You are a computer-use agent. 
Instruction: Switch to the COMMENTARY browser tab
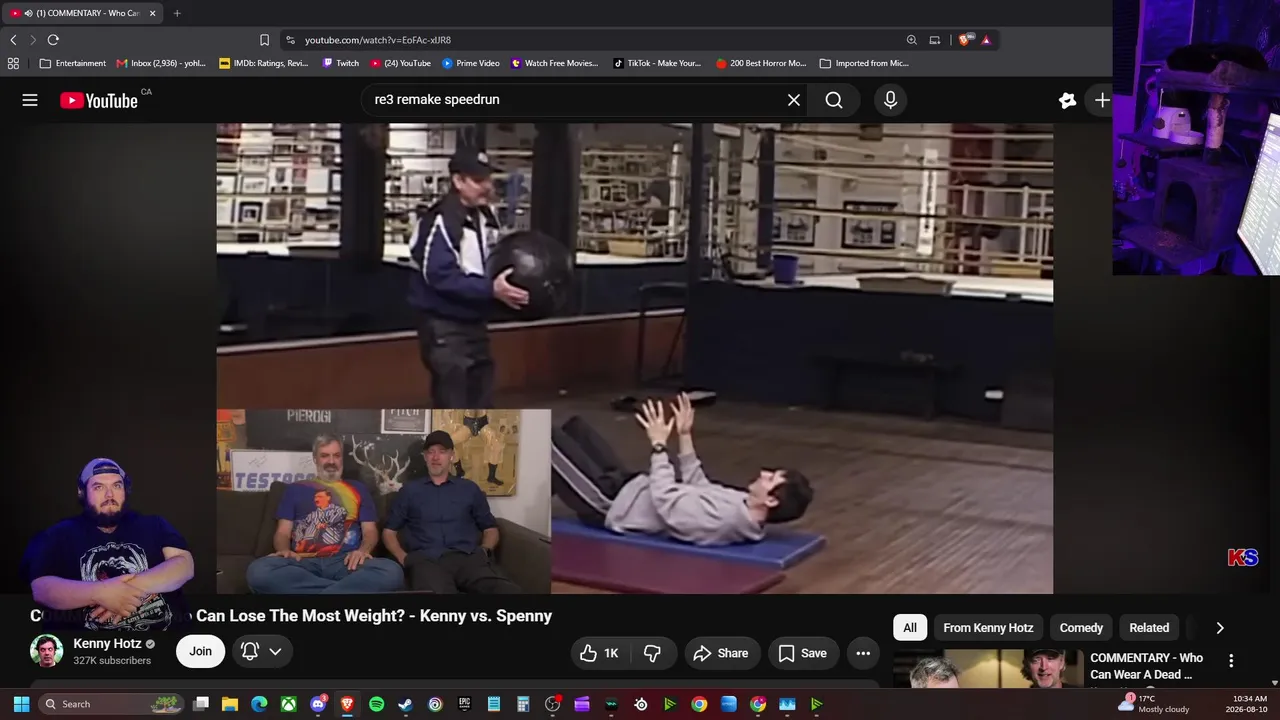tap(82, 13)
